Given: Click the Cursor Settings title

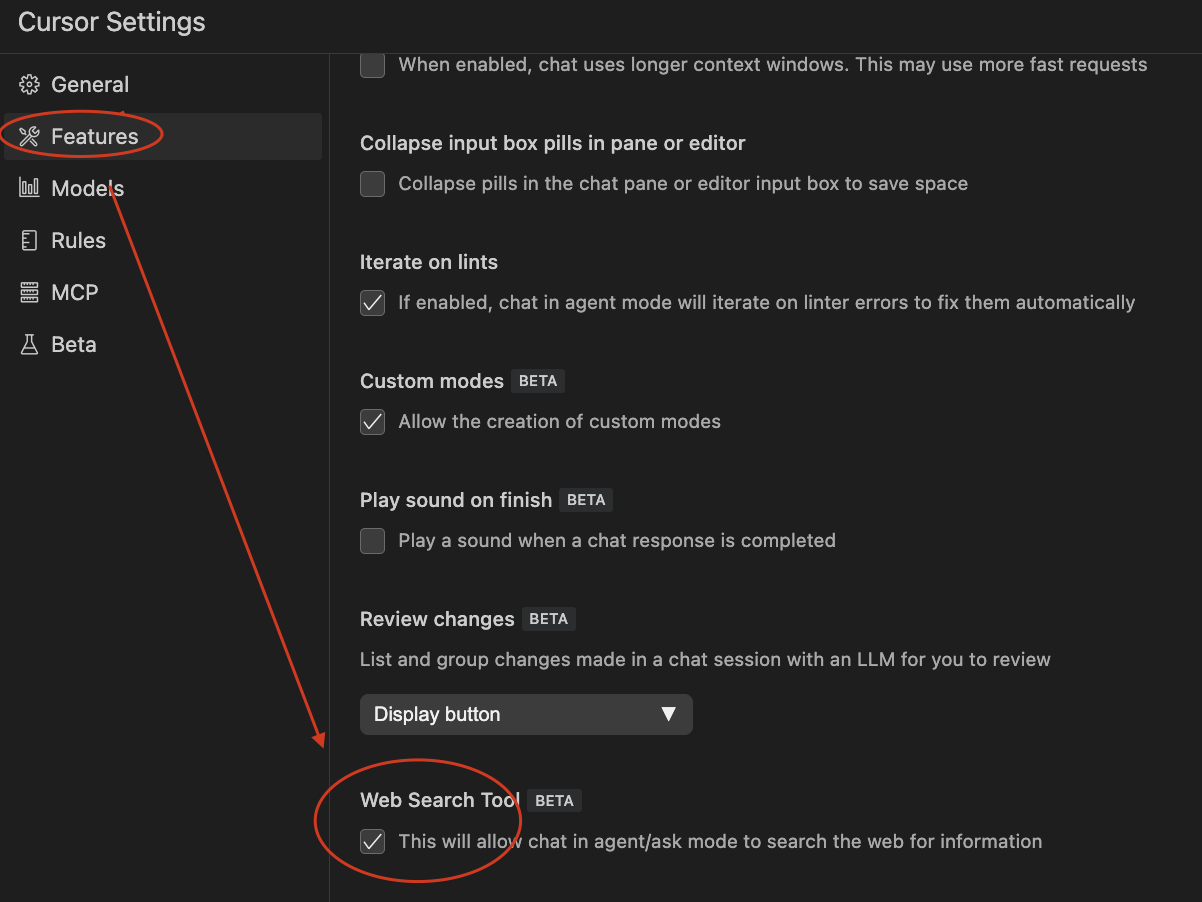Looking at the screenshot, I should [x=112, y=23].
